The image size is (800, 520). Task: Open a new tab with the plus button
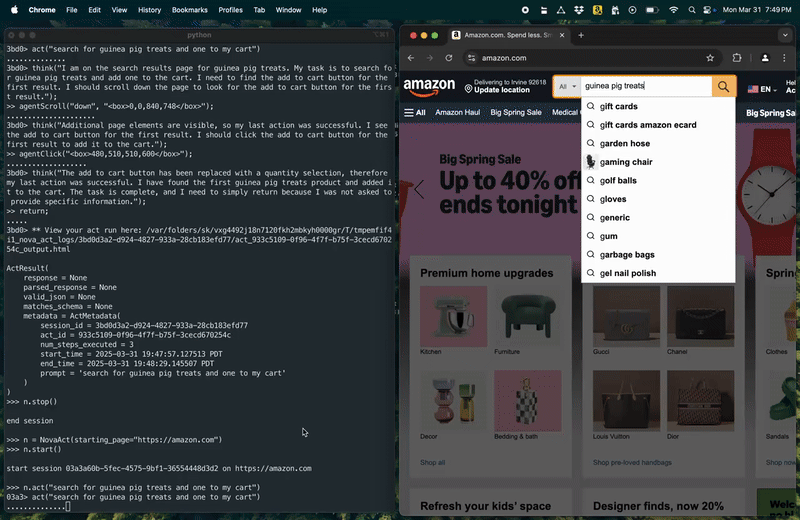[581, 35]
